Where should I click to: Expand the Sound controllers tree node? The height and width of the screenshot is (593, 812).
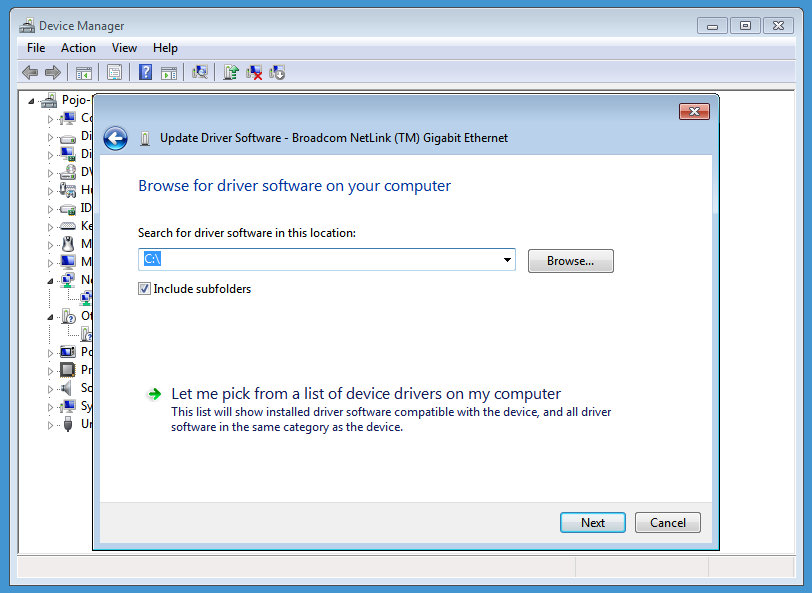(x=50, y=389)
